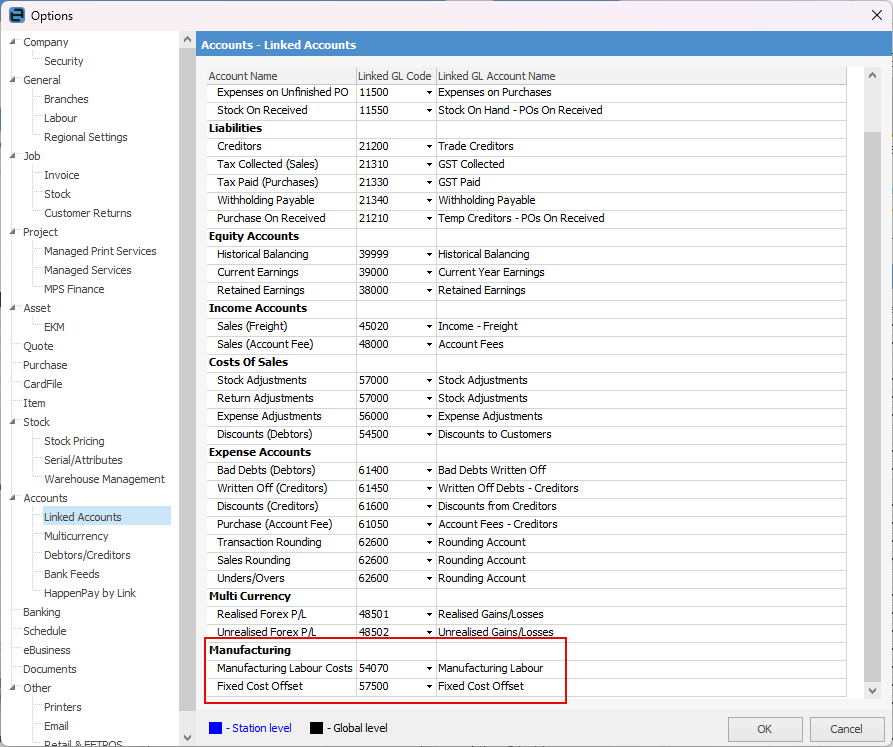Open Fixed Cost Offset GL code dropdown
893x747 pixels.
pos(429,687)
